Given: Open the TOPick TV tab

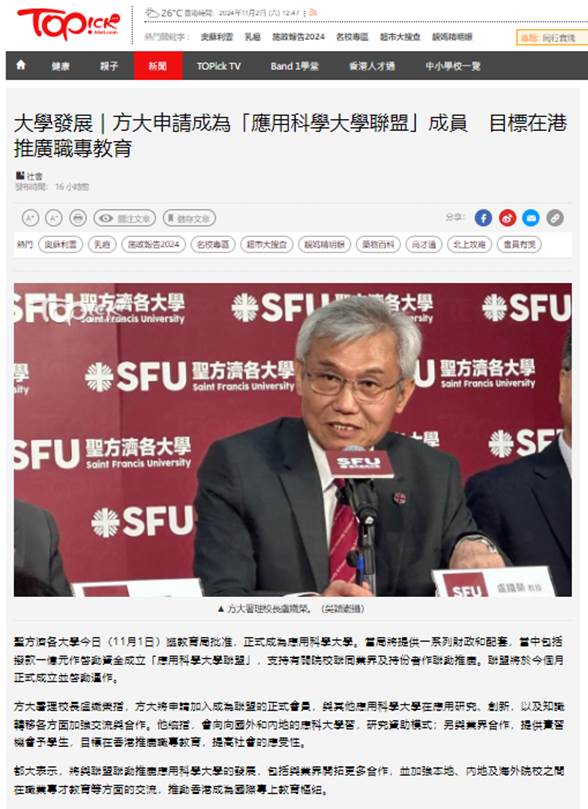Looking at the screenshot, I should (219, 66).
